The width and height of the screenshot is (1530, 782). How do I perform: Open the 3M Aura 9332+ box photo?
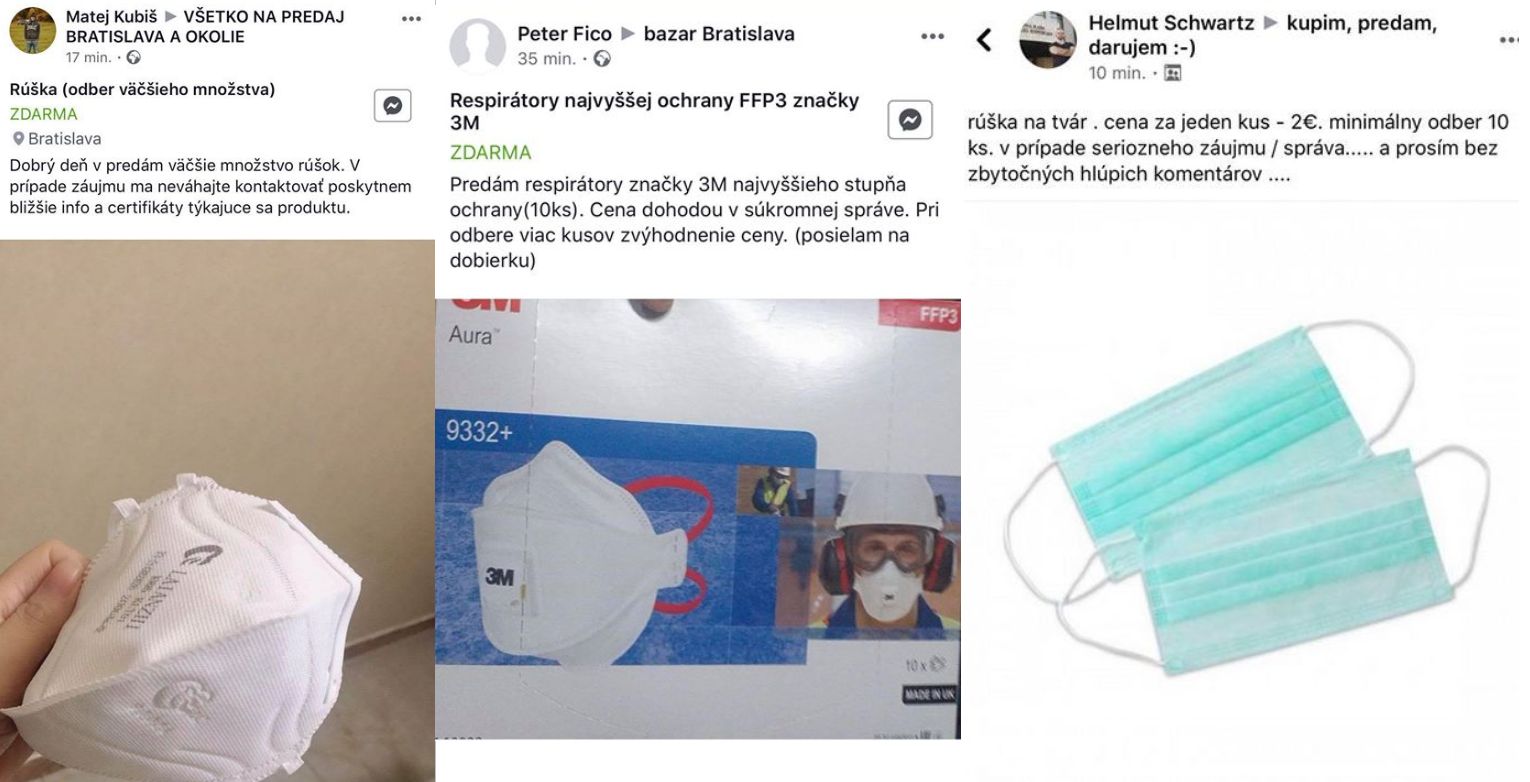tap(698, 519)
